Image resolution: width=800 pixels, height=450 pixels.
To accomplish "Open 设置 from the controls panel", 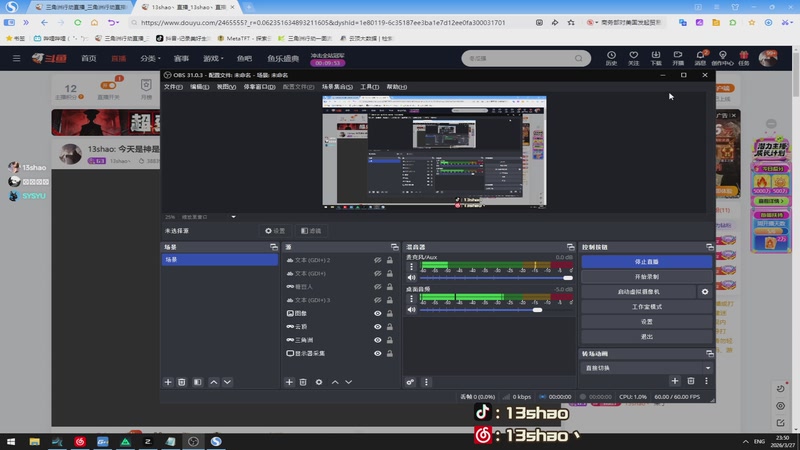I will tap(646, 322).
